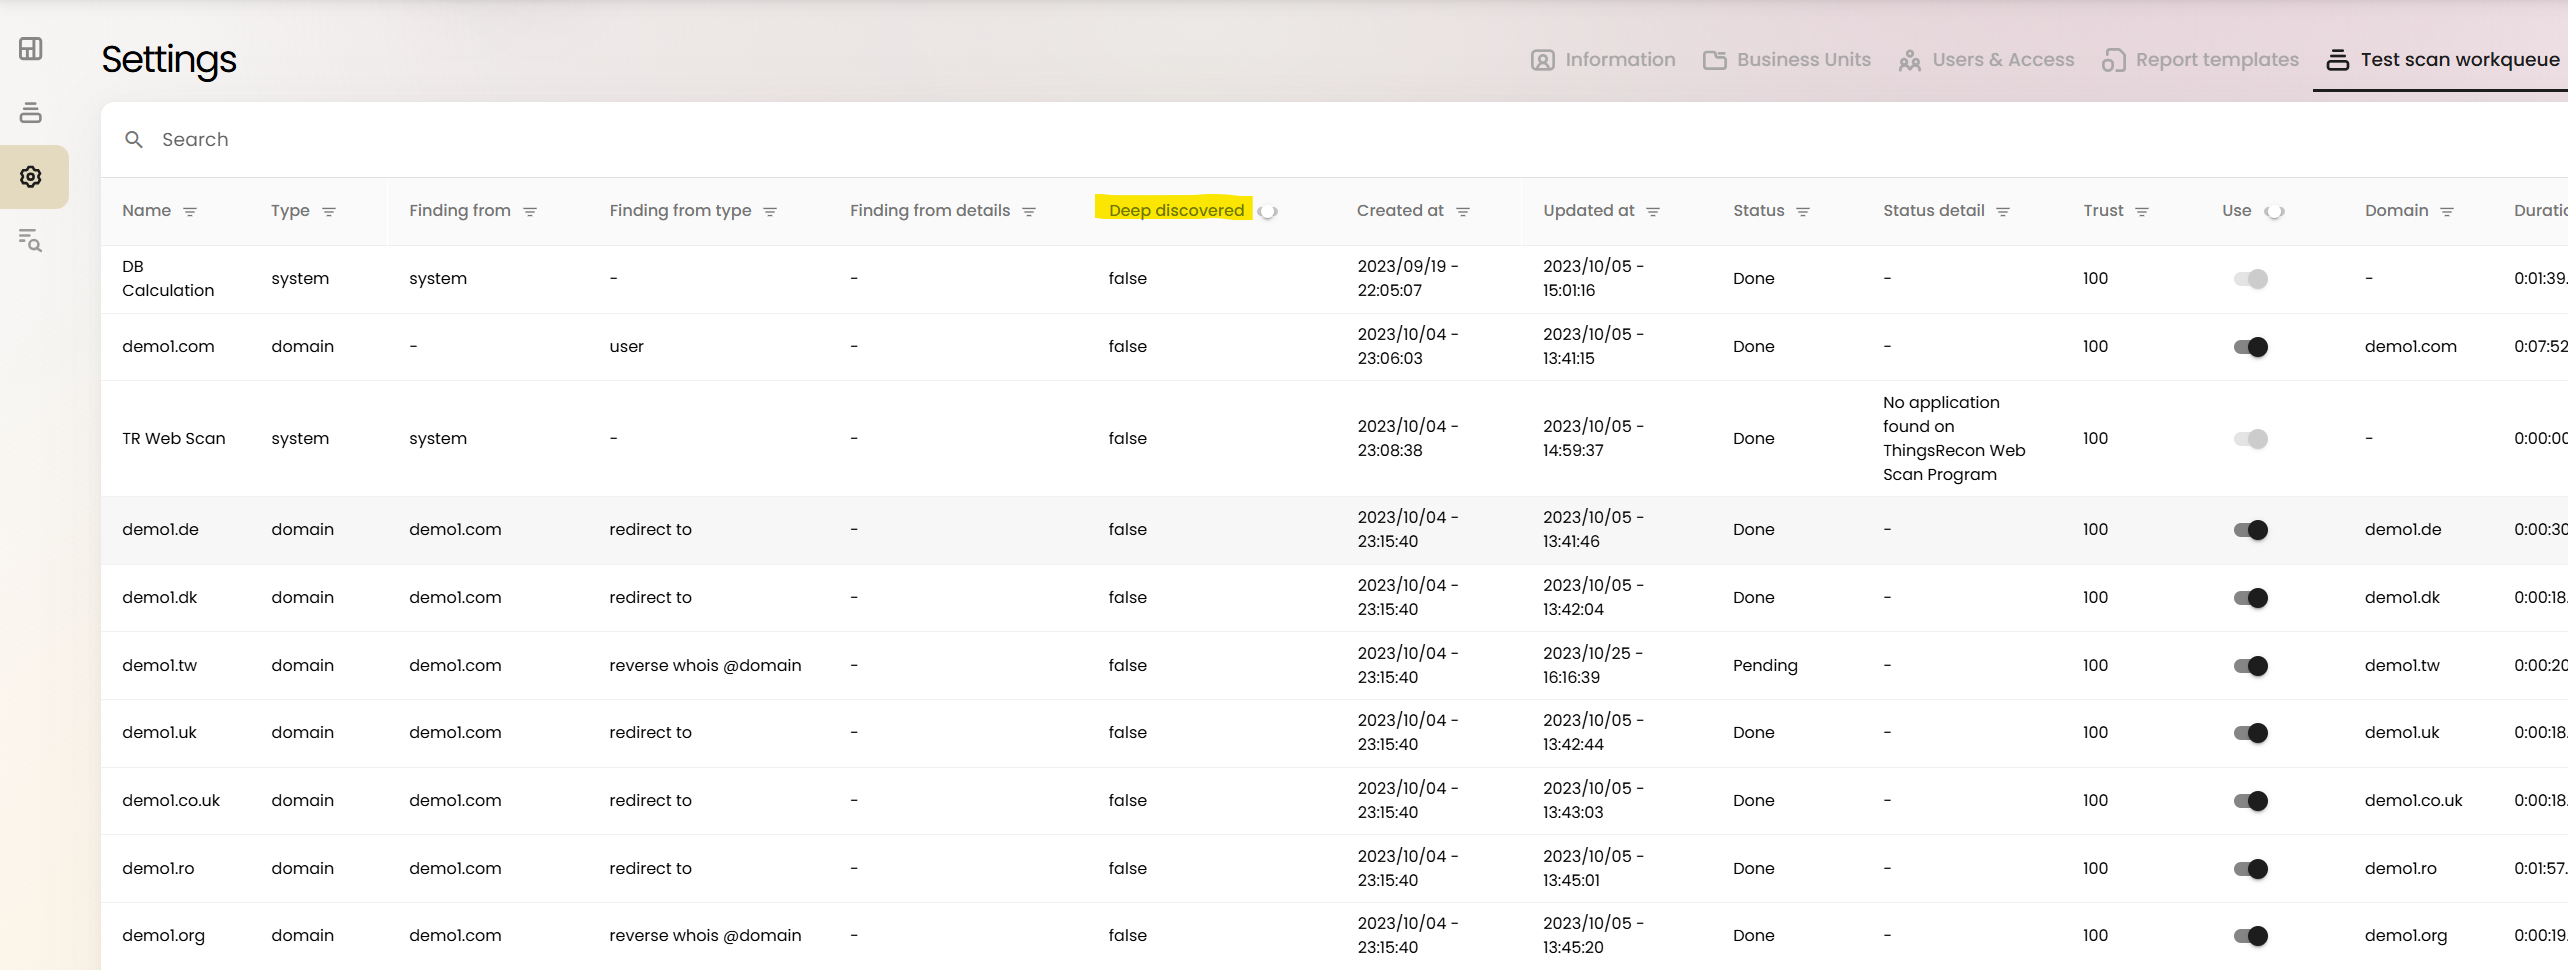Toggle Use switch for demo1.co.uk row
Image resolution: width=2568 pixels, height=970 pixels.
(2251, 801)
